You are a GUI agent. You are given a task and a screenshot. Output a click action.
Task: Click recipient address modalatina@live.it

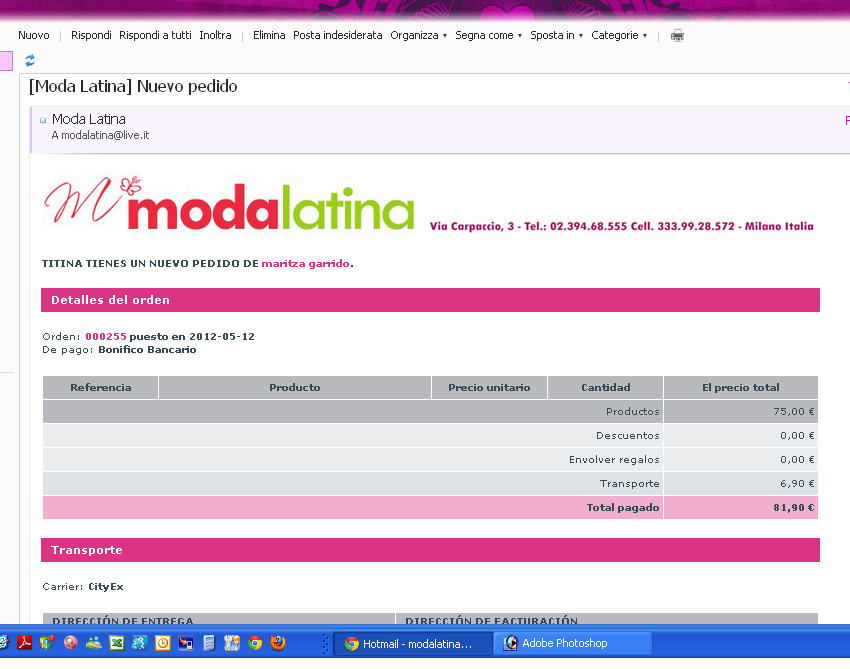coord(105,135)
